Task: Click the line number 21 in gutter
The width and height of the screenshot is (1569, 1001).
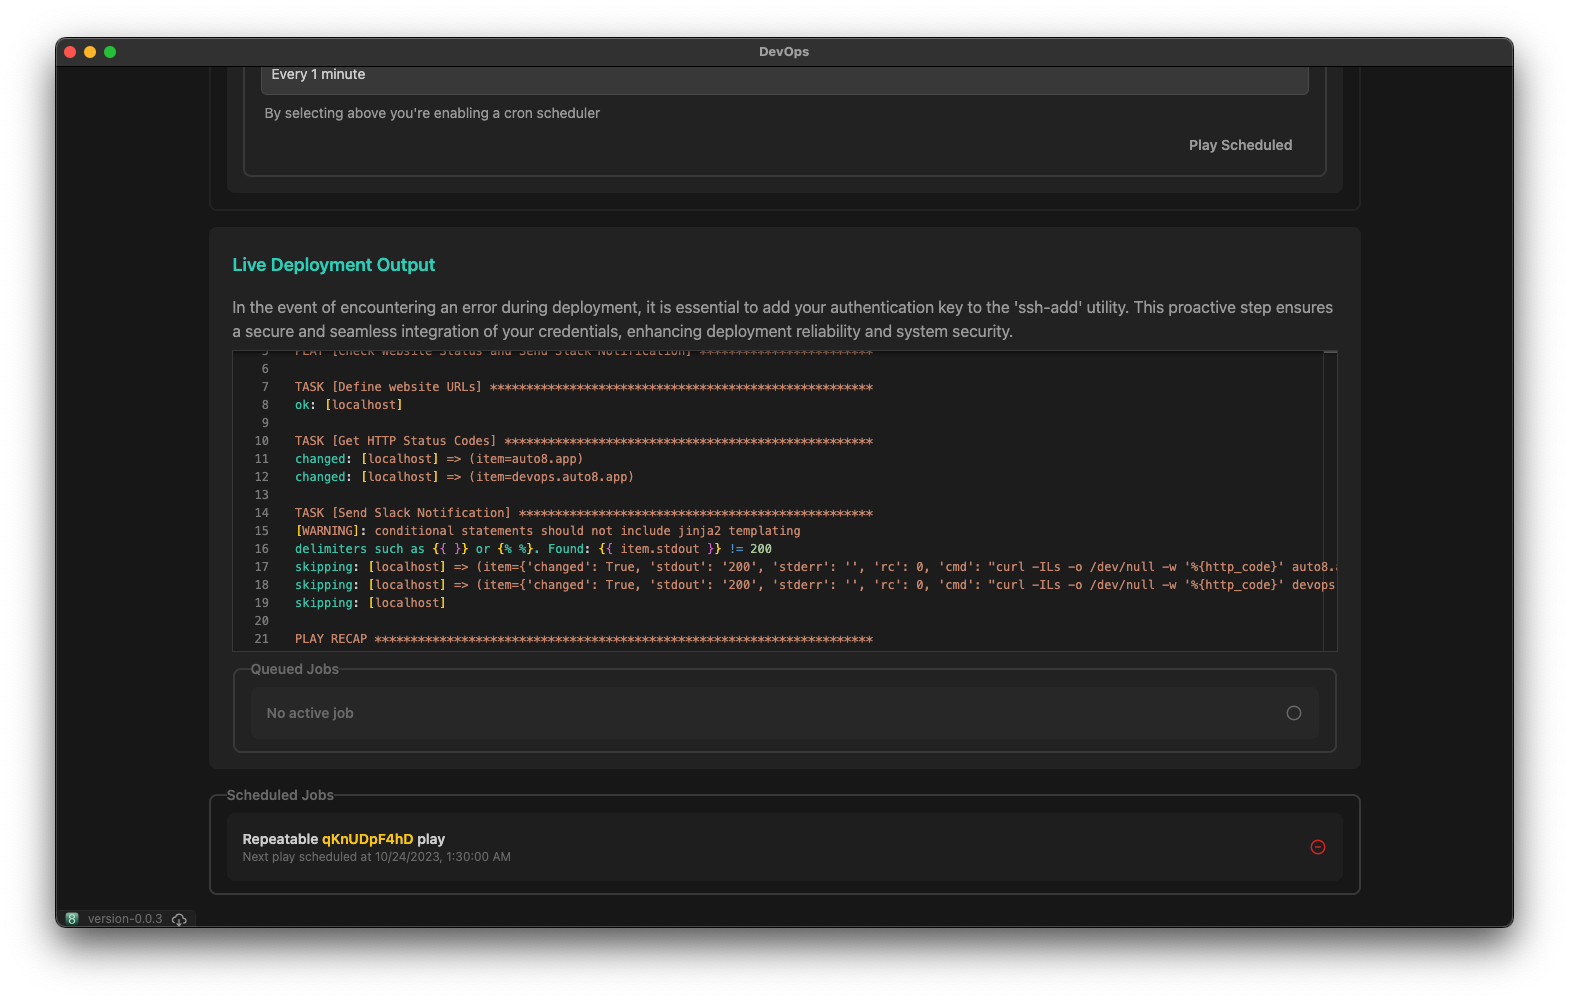Action: click(261, 639)
